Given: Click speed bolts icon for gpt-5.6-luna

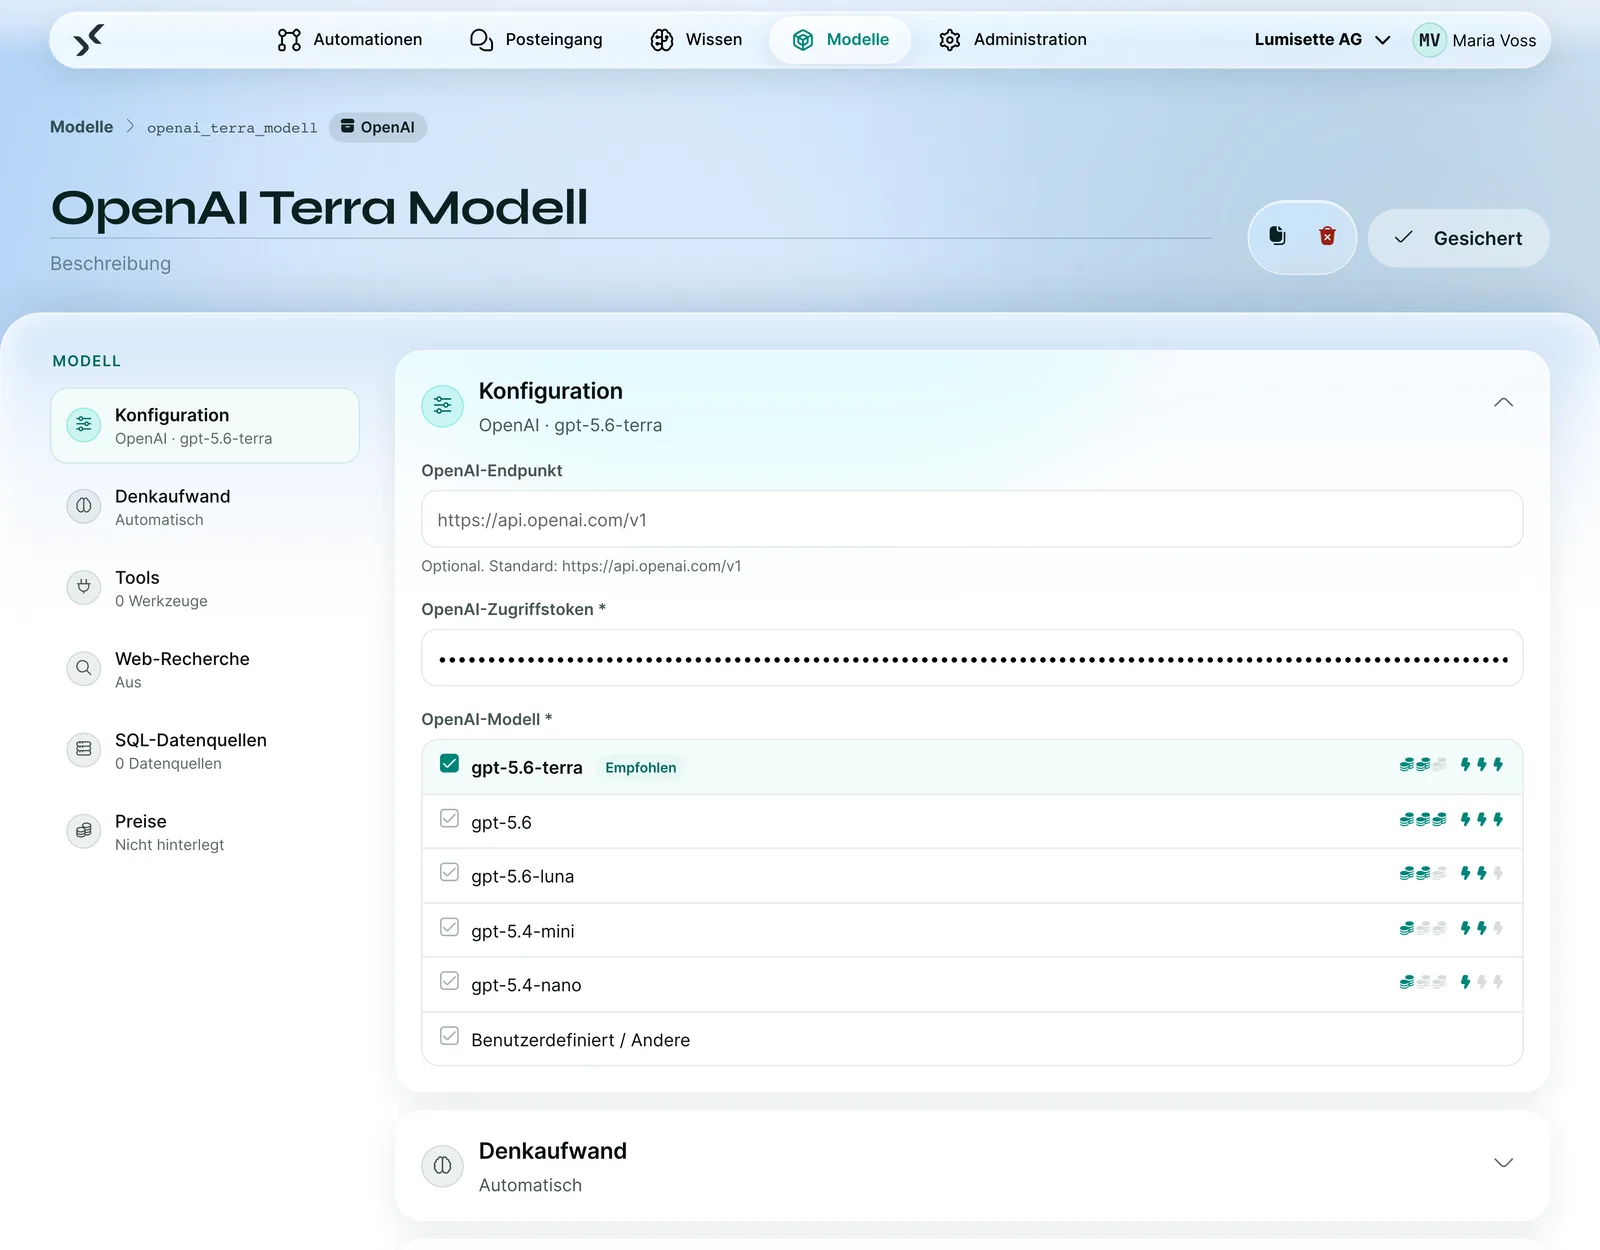Looking at the screenshot, I should 1482,874.
